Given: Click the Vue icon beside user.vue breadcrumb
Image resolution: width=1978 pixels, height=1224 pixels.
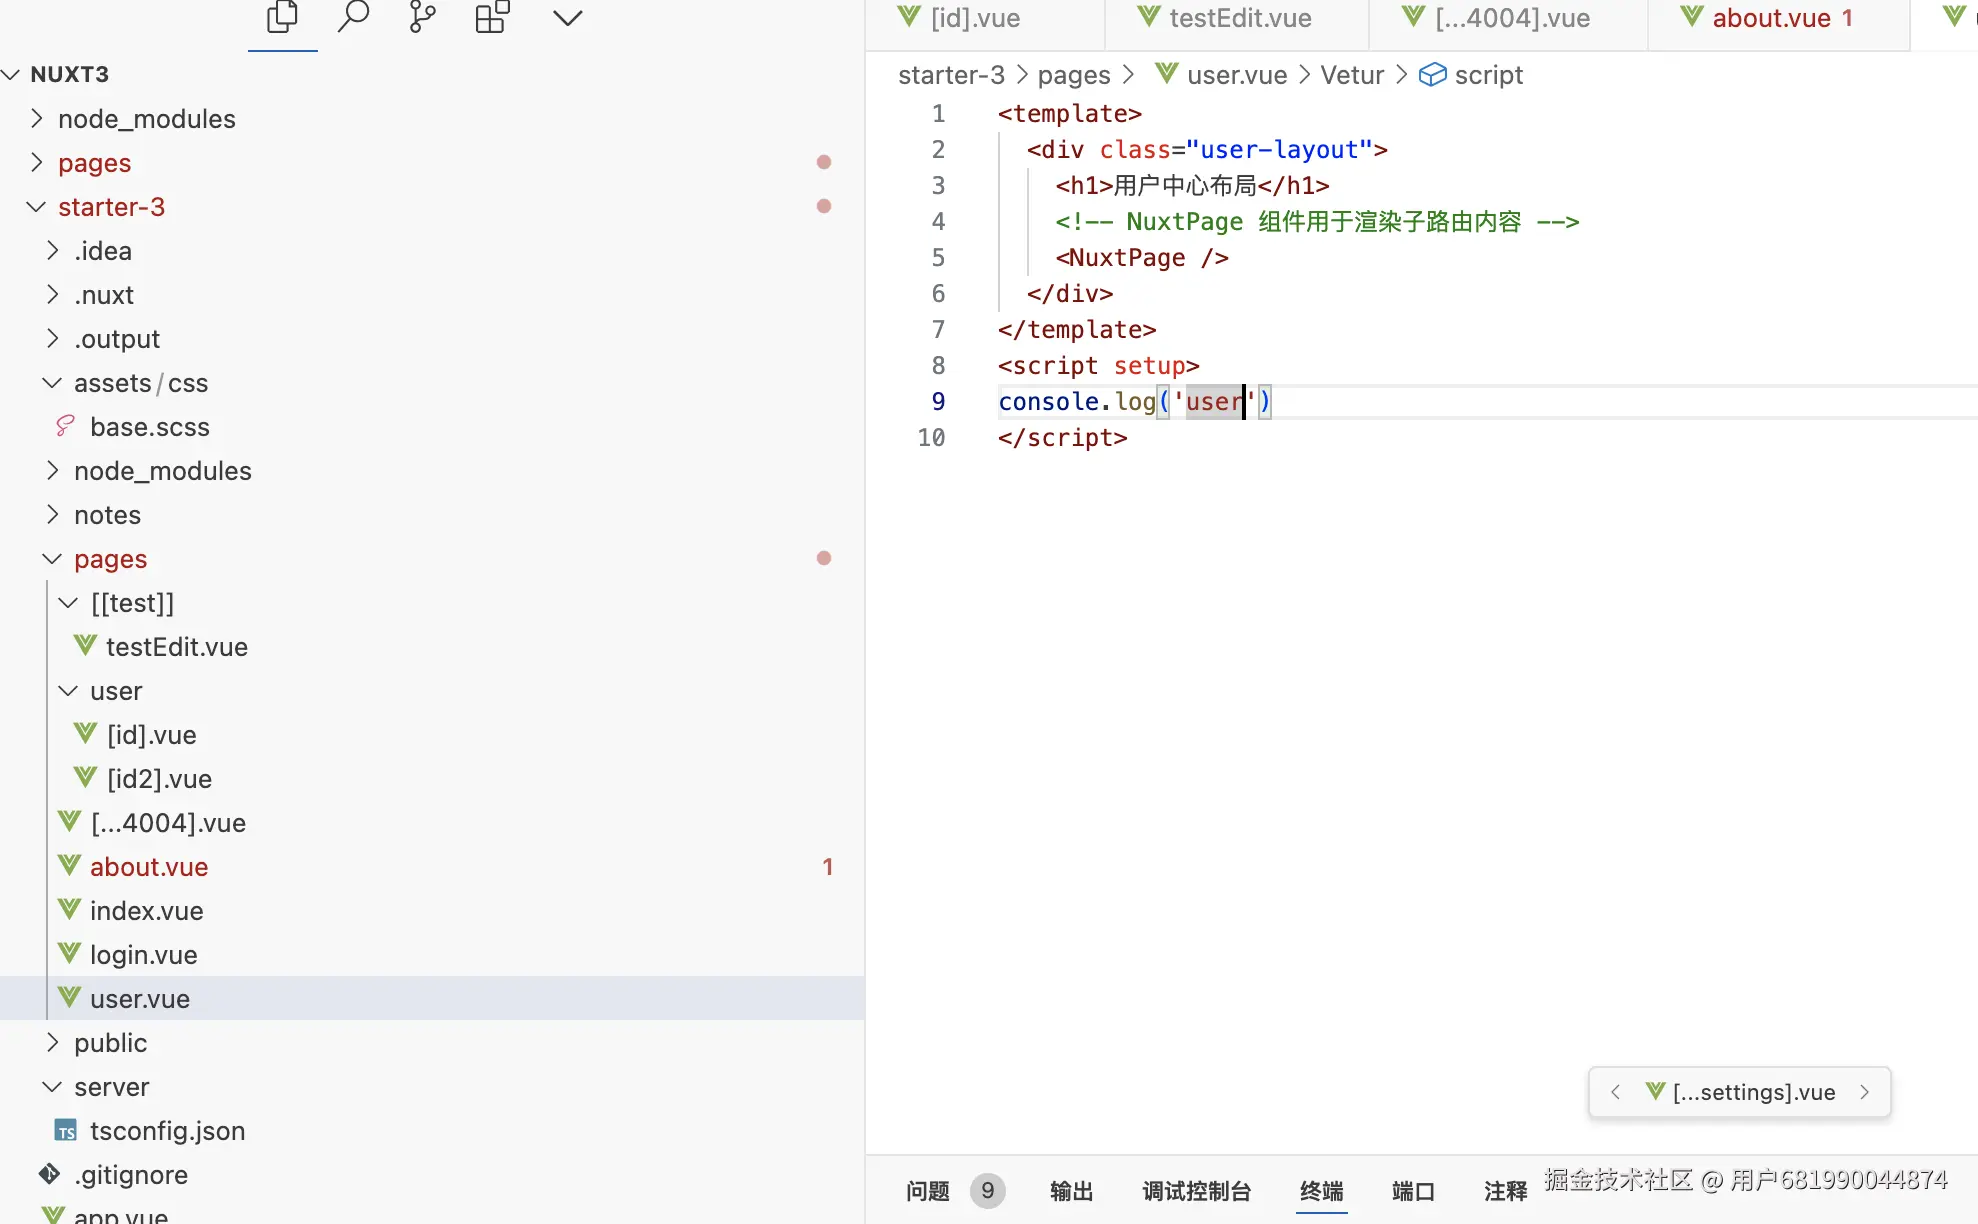Looking at the screenshot, I should pyautogui.click(x=1166, y=74).
